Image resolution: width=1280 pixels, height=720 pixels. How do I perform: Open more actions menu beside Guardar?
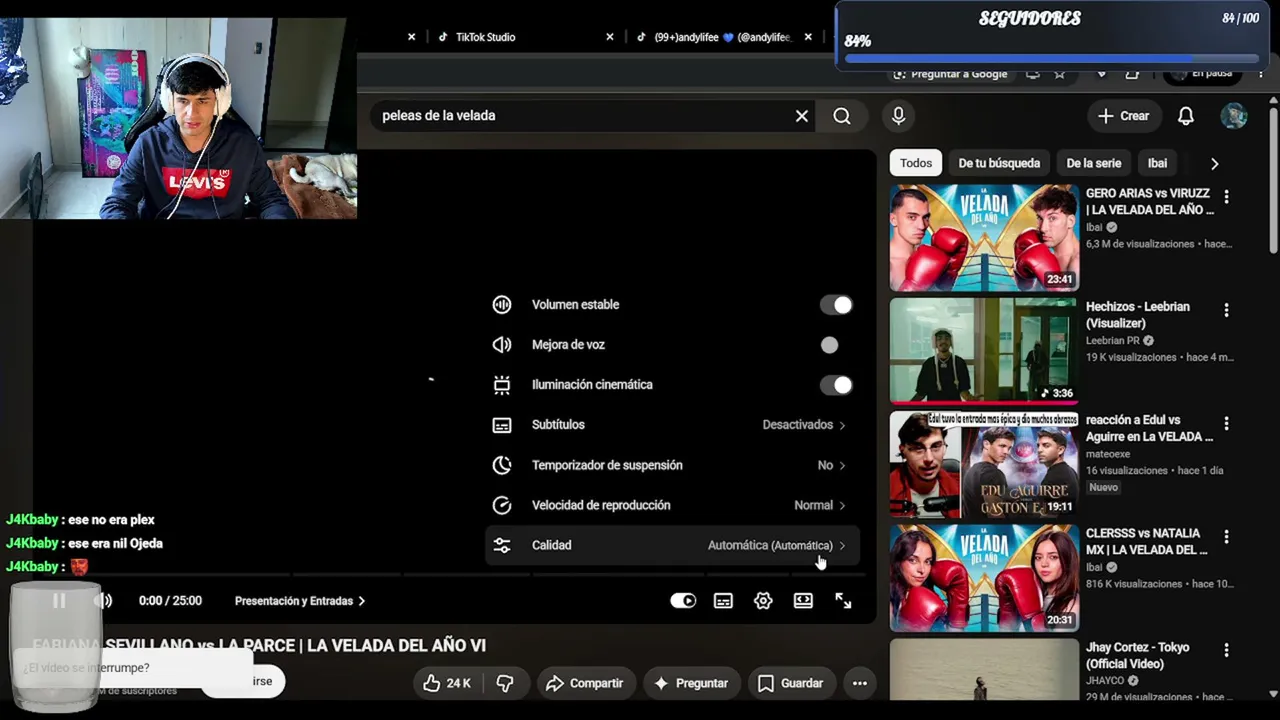coord(859,683)
